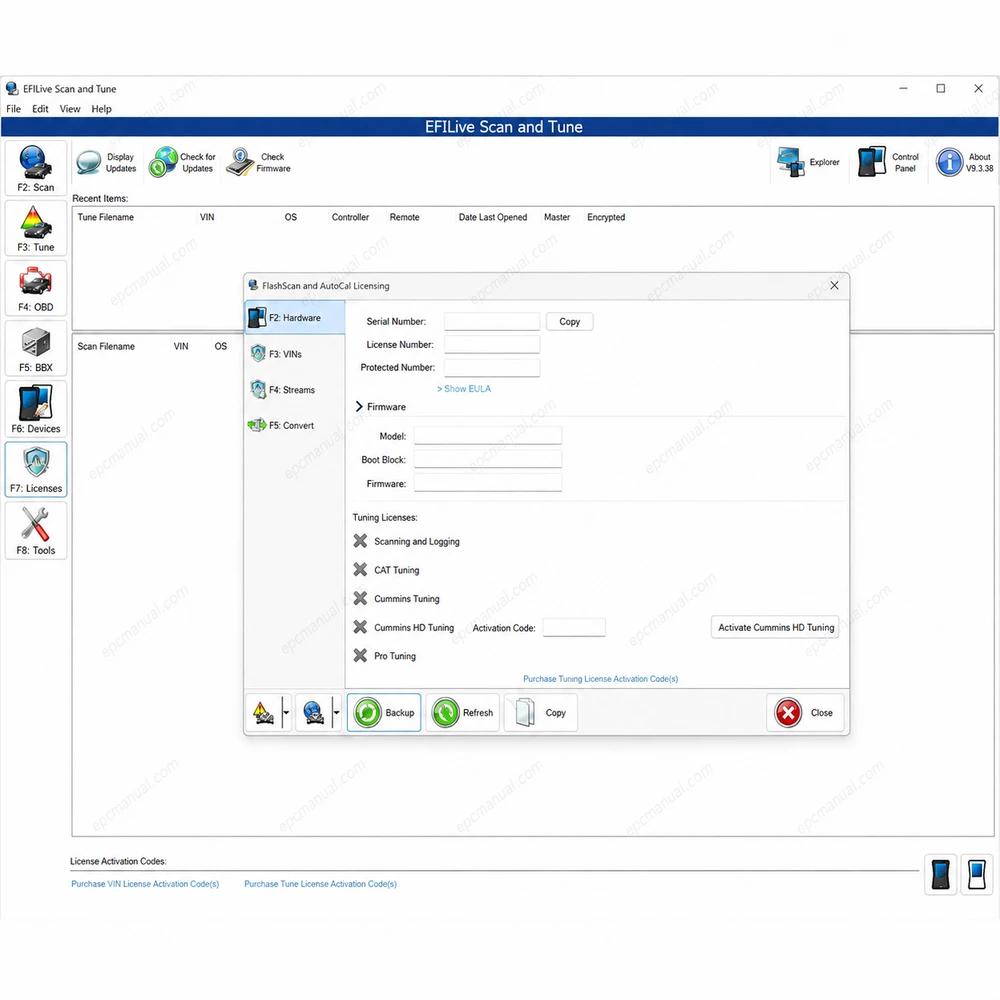Click the Scanning and Logging license status icon

(360, 541)
